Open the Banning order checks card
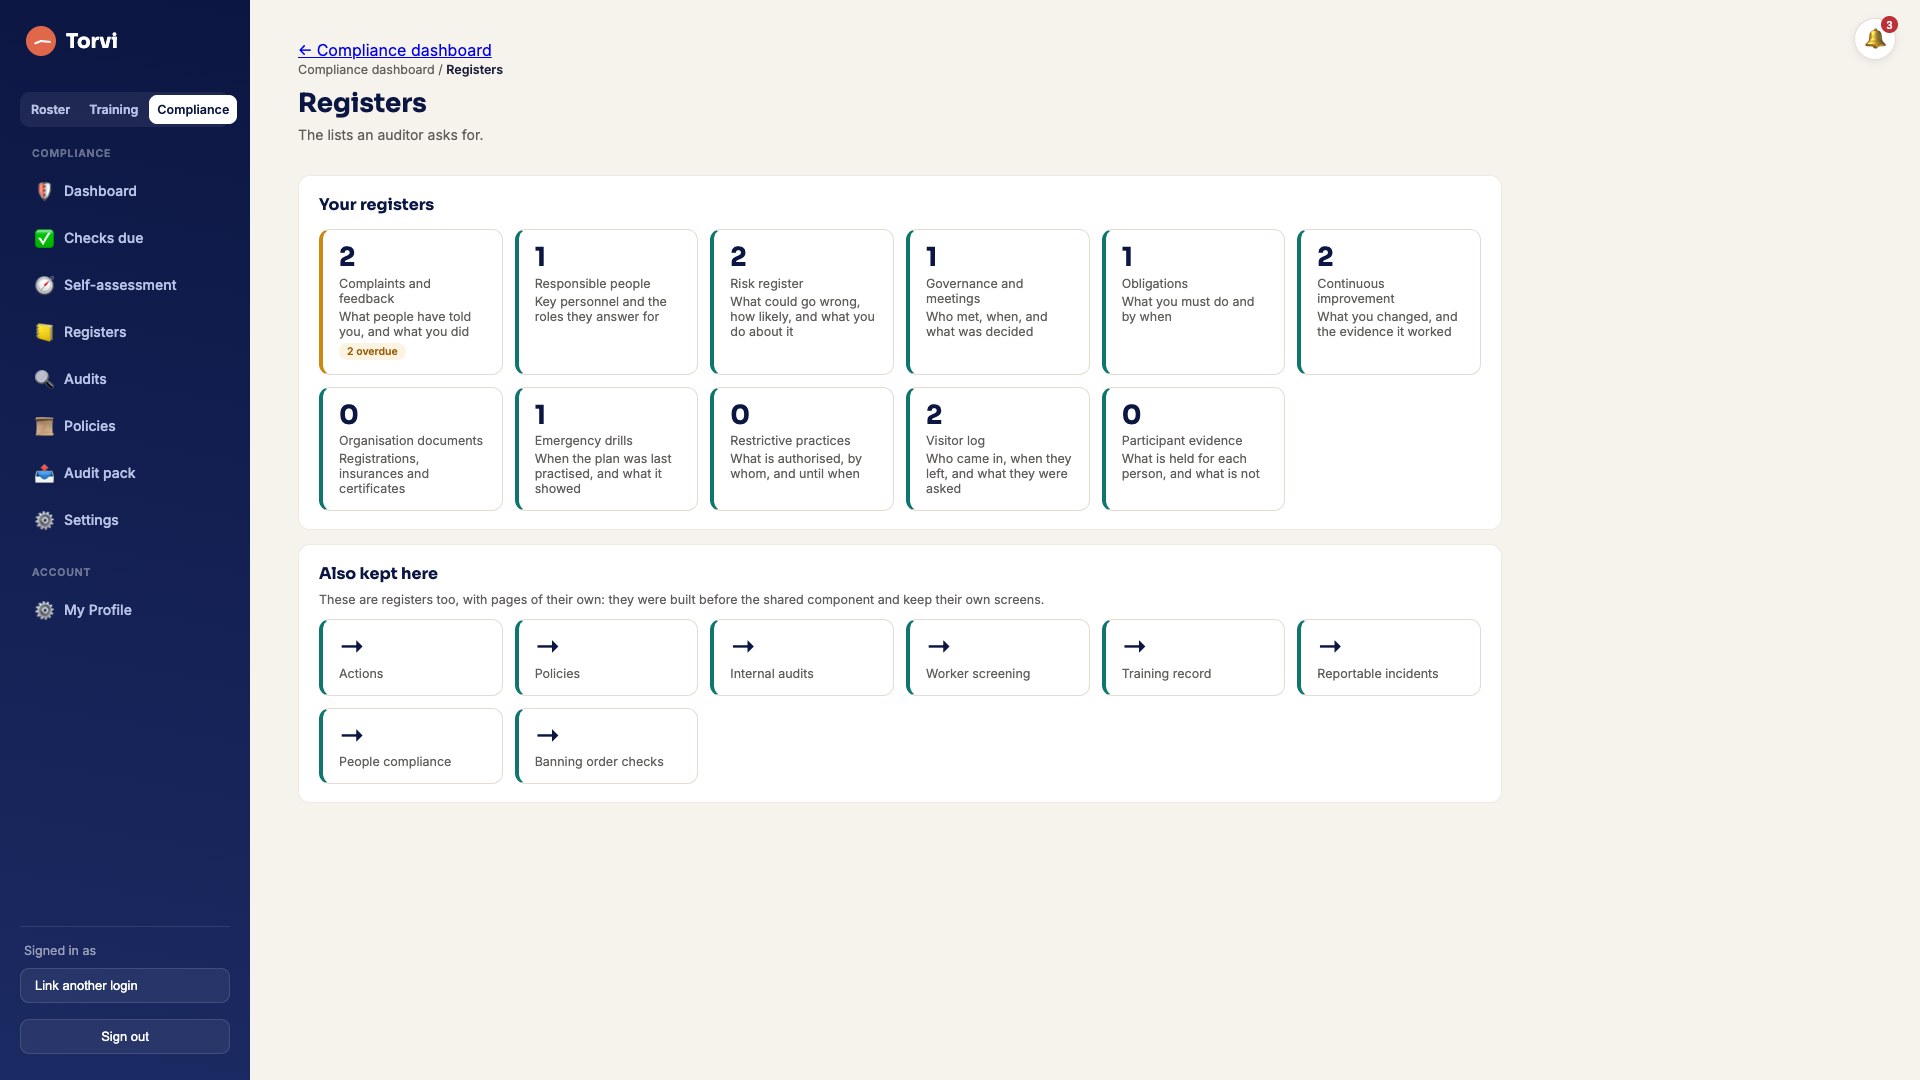This screenshot has height=1080, width=1920. click(x=606, y=746)
